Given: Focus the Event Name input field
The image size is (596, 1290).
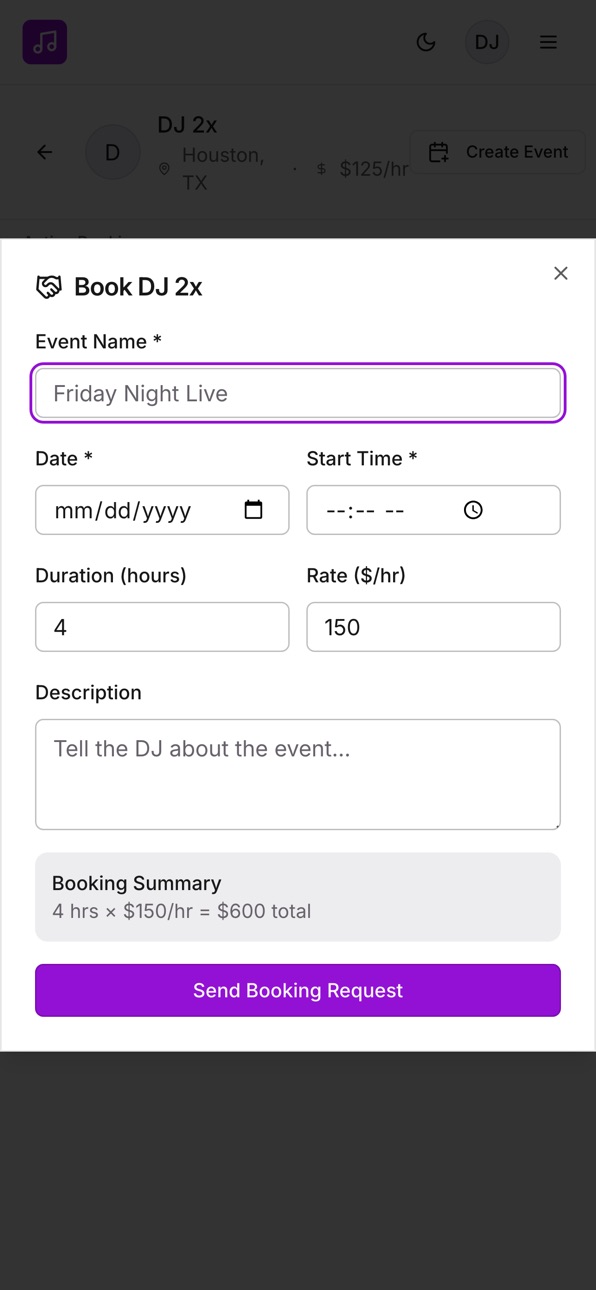Looking at the screenshot, I should [x=298, y=393].
